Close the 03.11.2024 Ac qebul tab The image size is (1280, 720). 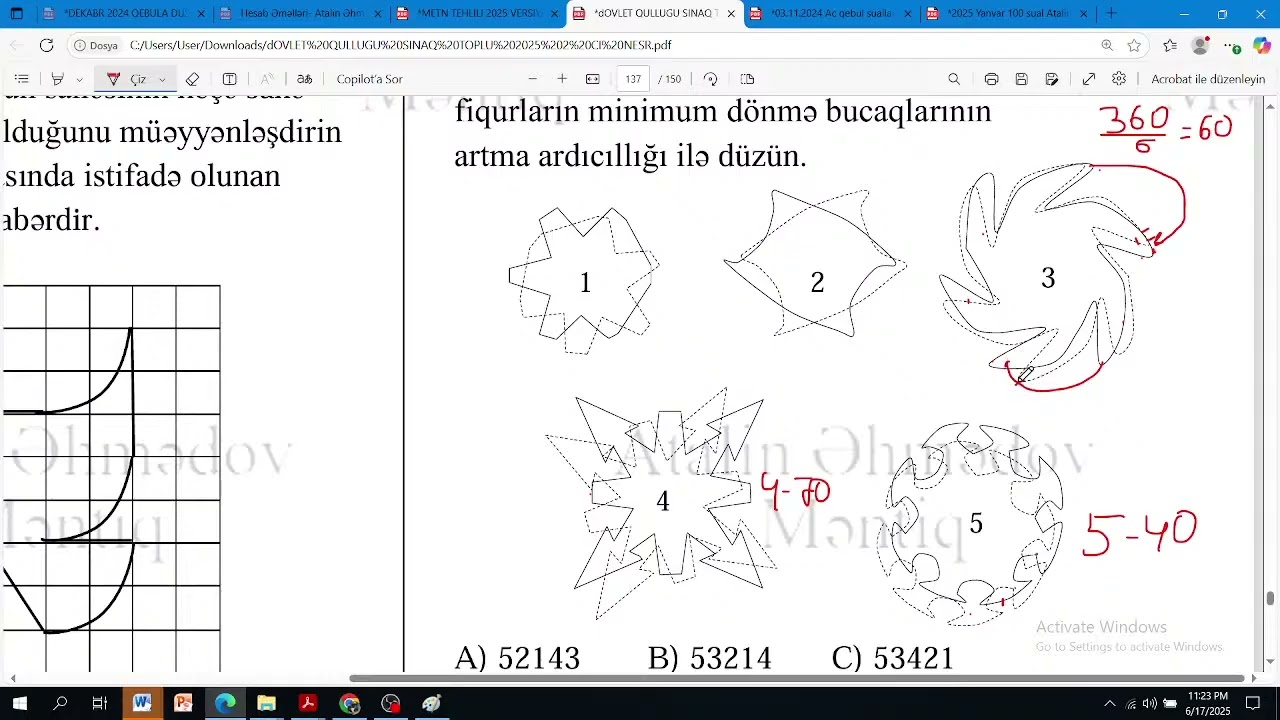click(908, 14)
